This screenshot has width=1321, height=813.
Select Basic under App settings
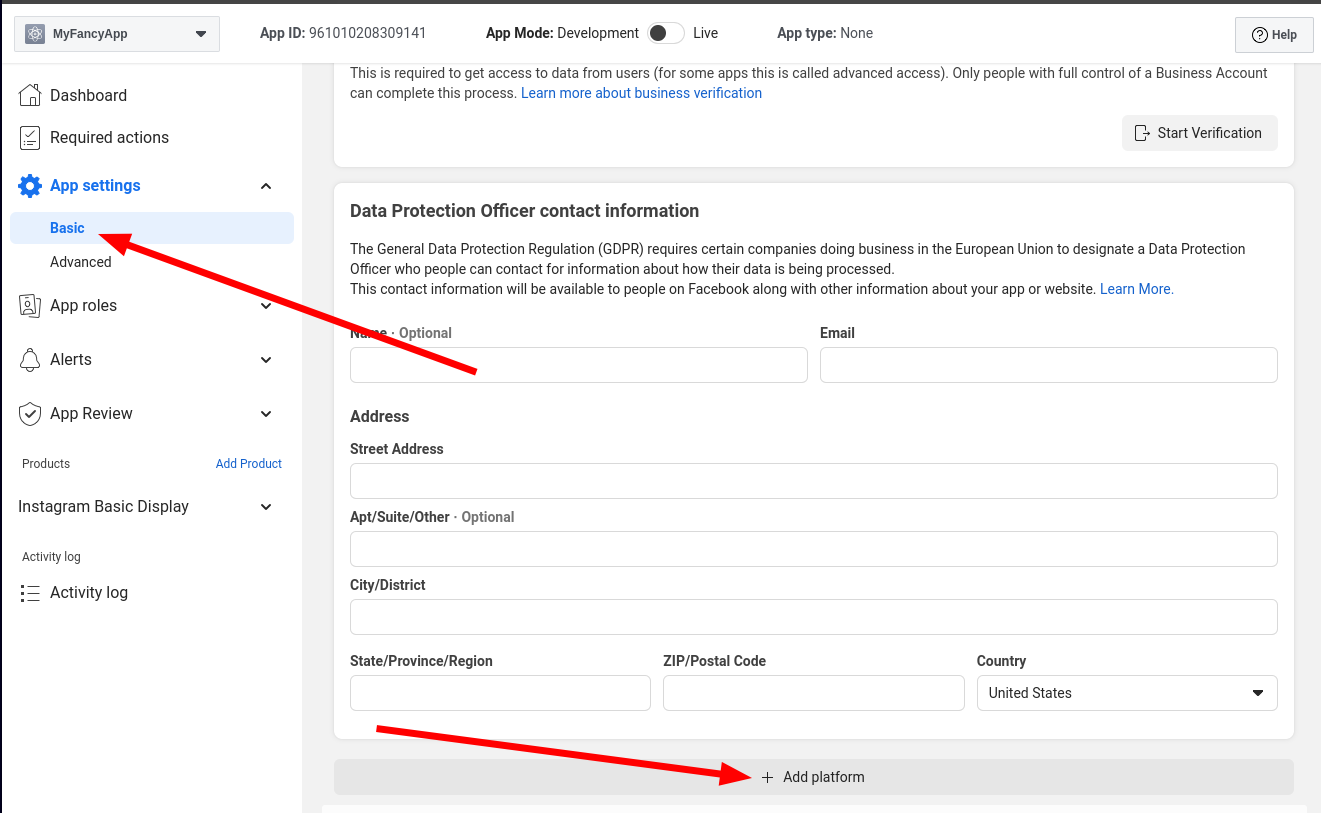68,228
